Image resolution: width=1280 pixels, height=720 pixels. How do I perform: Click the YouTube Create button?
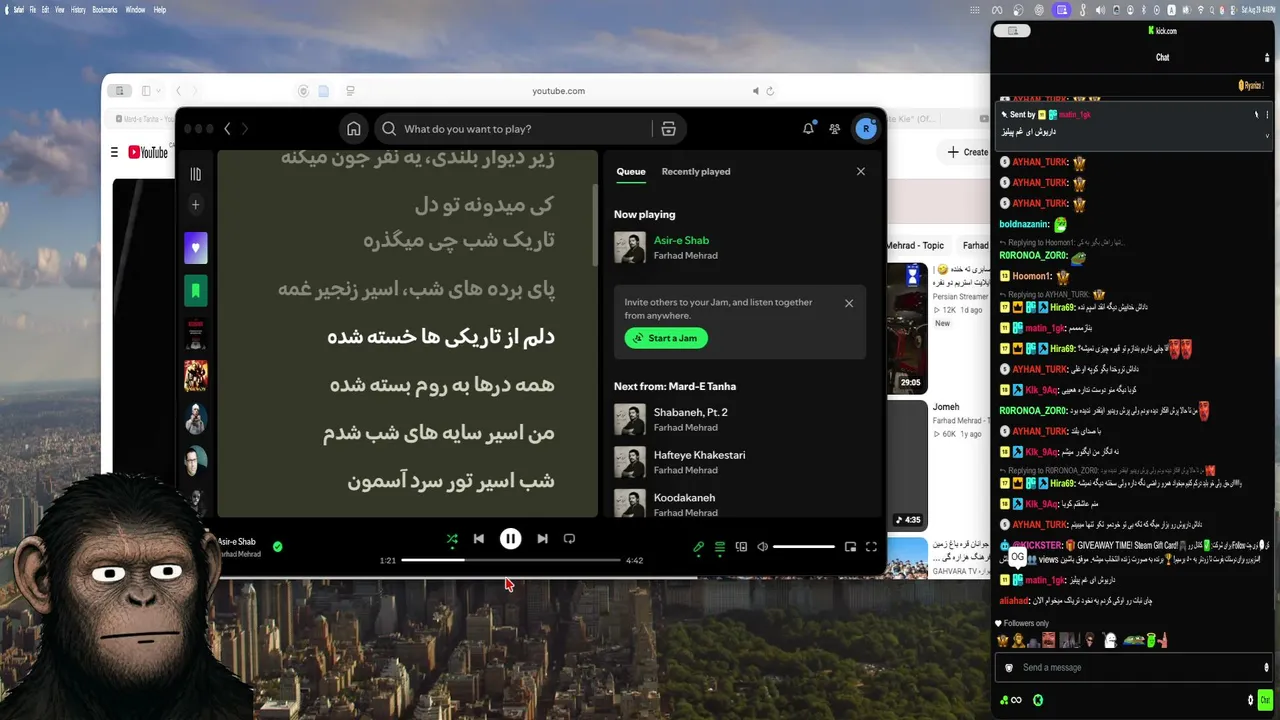click(967, 152)
